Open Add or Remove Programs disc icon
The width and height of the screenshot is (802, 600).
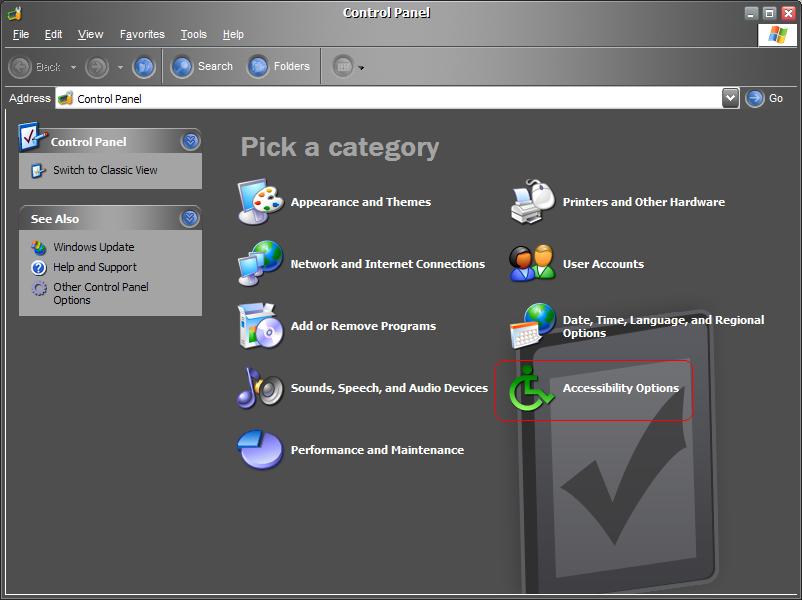[260, 326]
